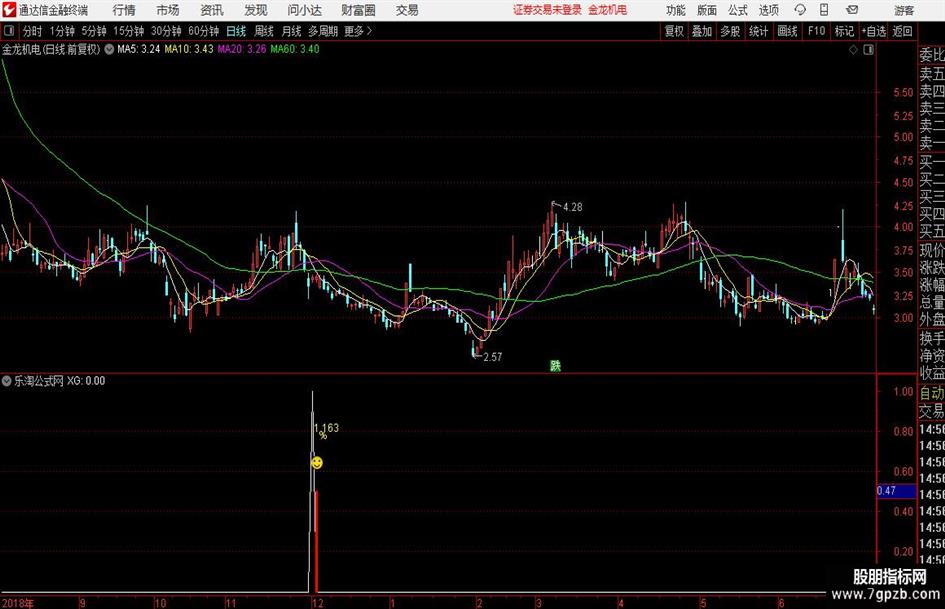Click the MA20: 3.26 indicator label
This screenshot has width=945, height=609.
tap(242, 49)
